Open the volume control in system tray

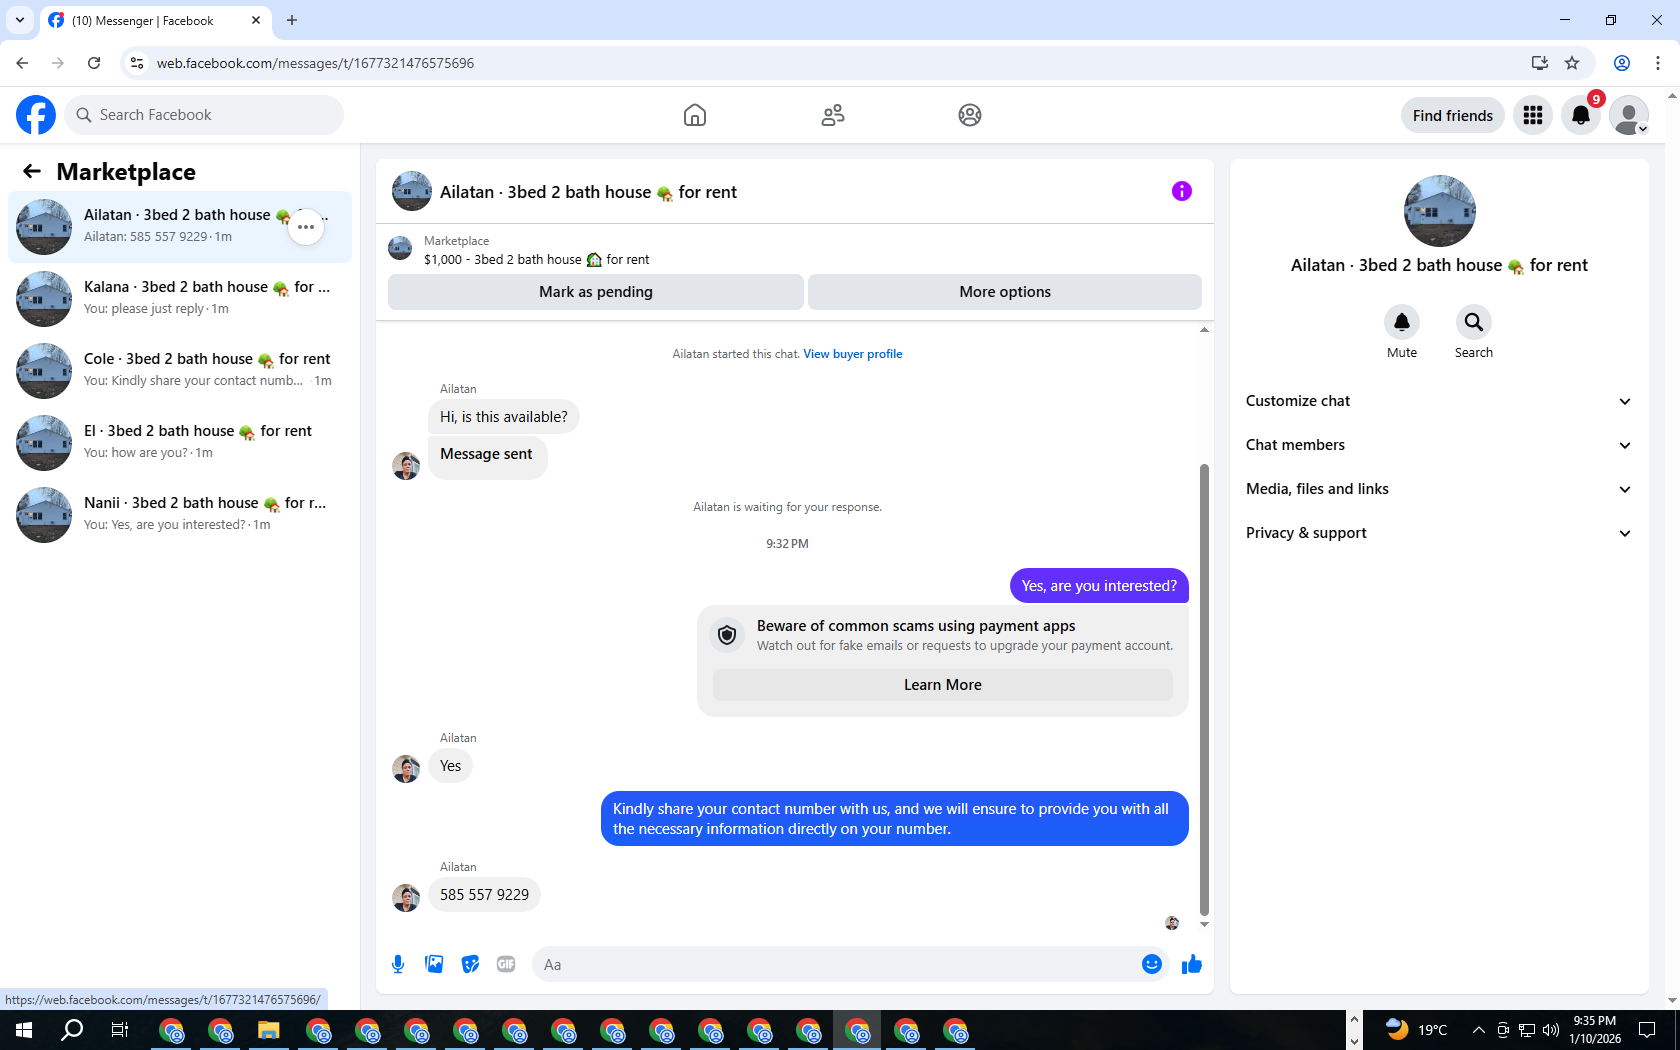[x=1551, y=1030]
